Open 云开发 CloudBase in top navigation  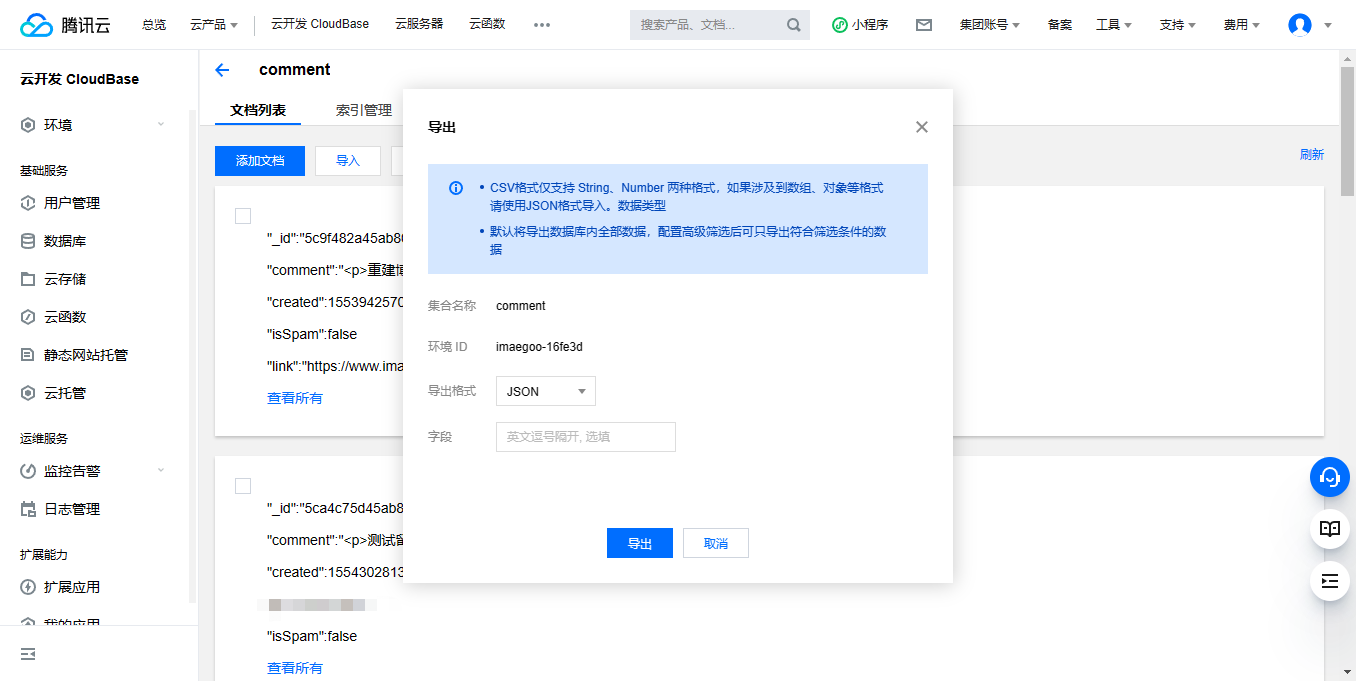[320, 24]
